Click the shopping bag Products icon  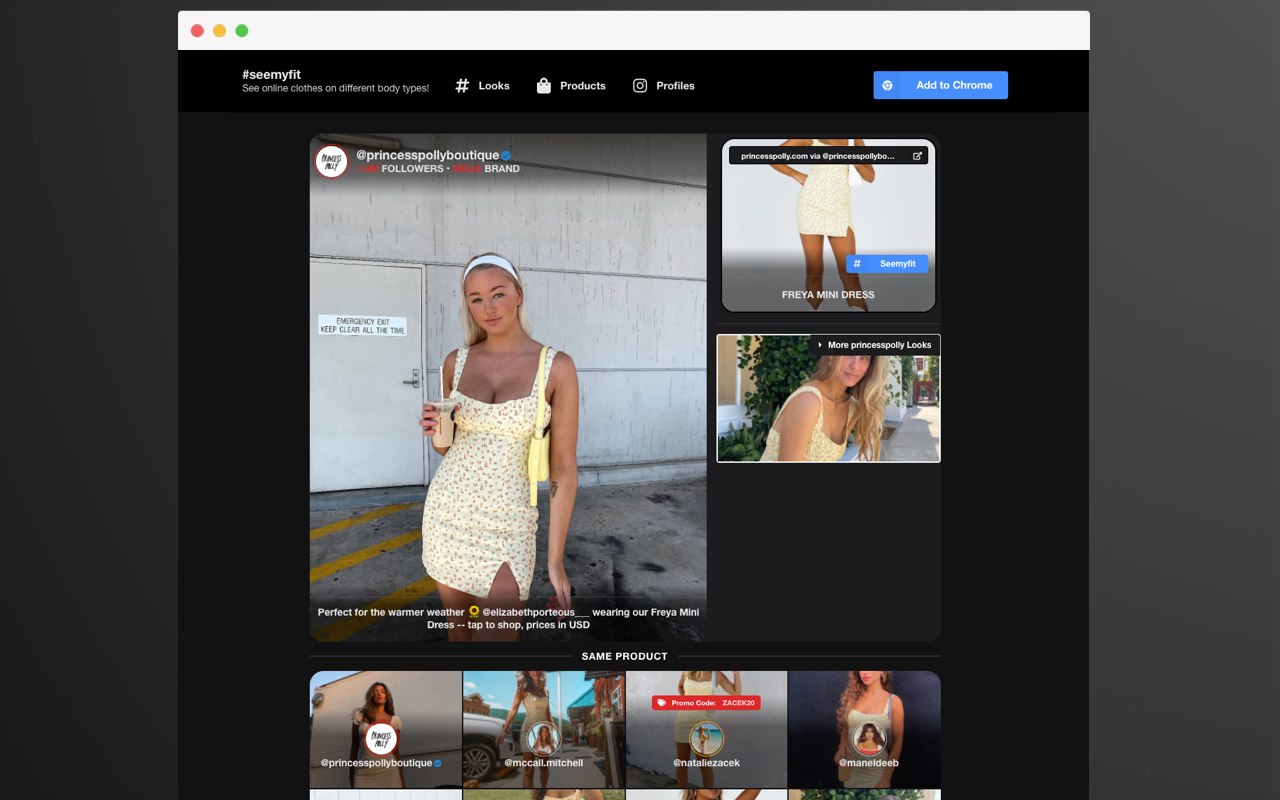click(x=544, y=86)
